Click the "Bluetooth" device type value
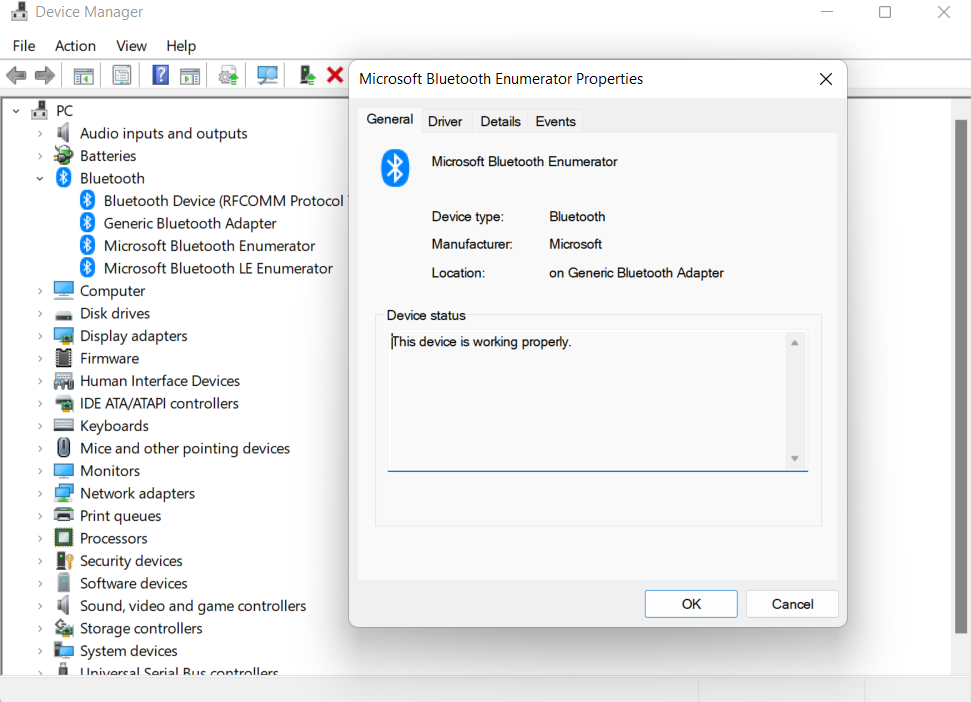 tap(577, 217)
